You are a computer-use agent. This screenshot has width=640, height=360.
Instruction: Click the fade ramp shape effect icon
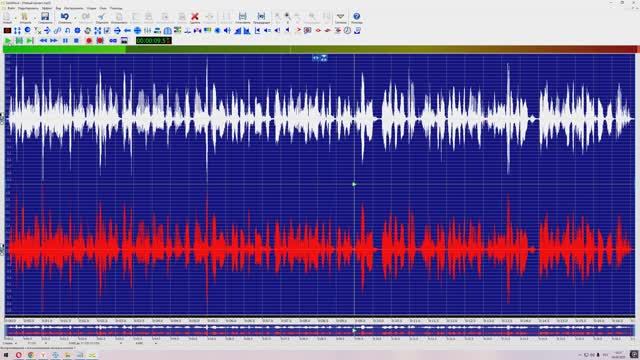point(238,31)
